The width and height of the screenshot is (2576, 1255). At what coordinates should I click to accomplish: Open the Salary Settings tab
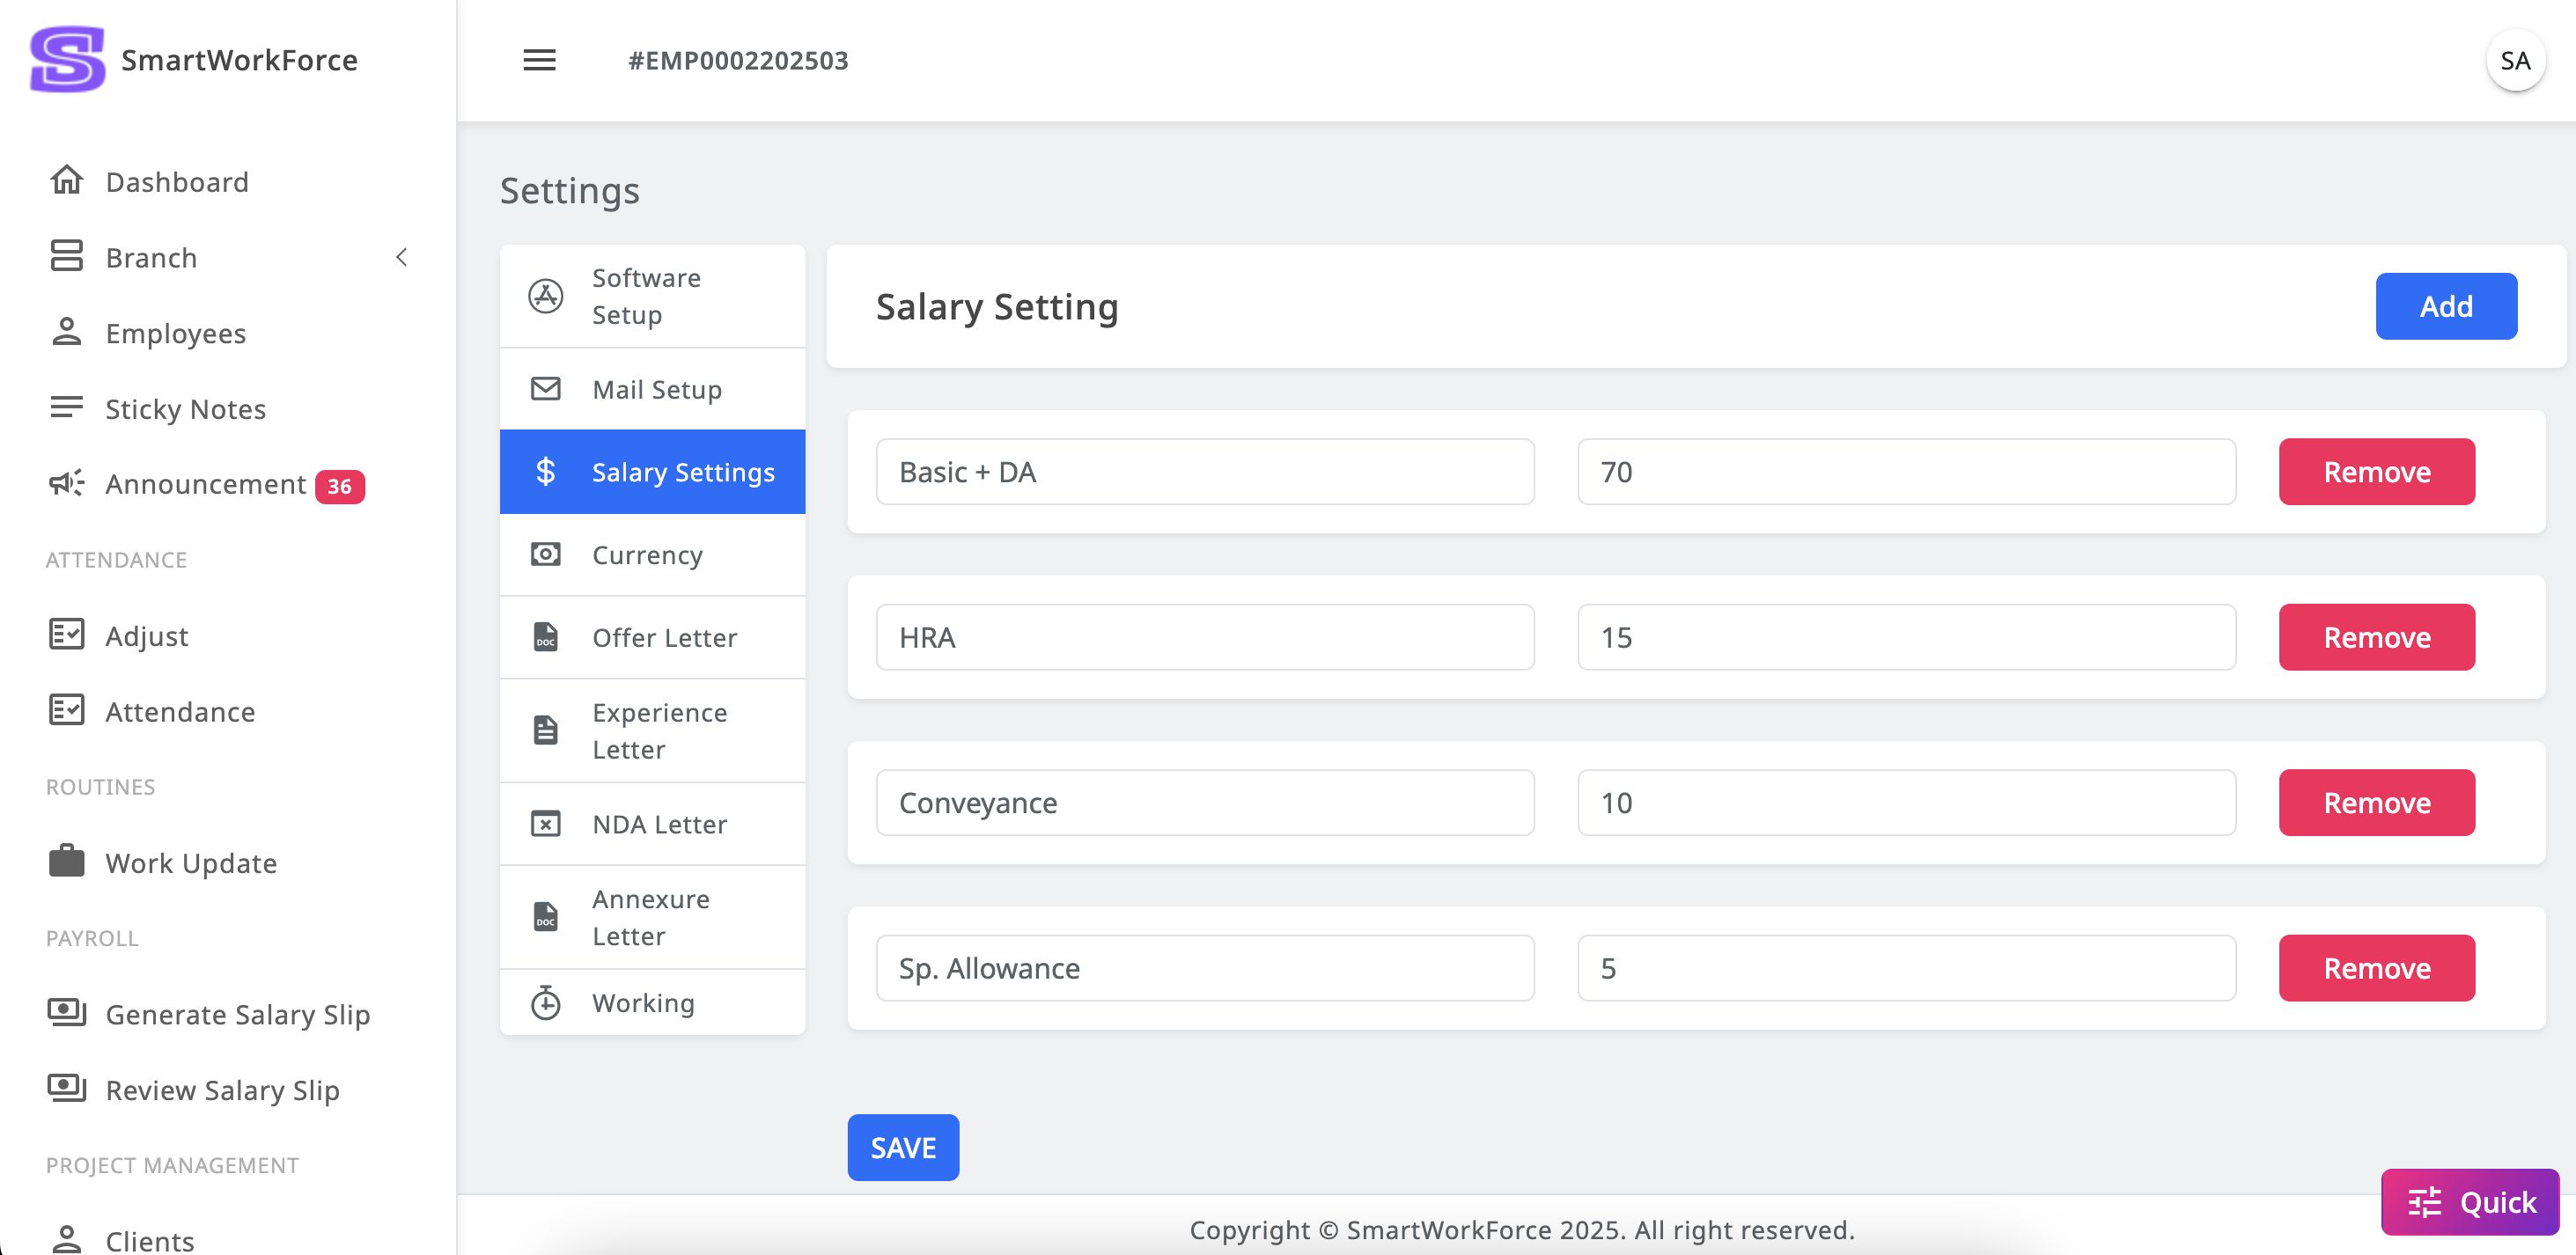[652, 472]
